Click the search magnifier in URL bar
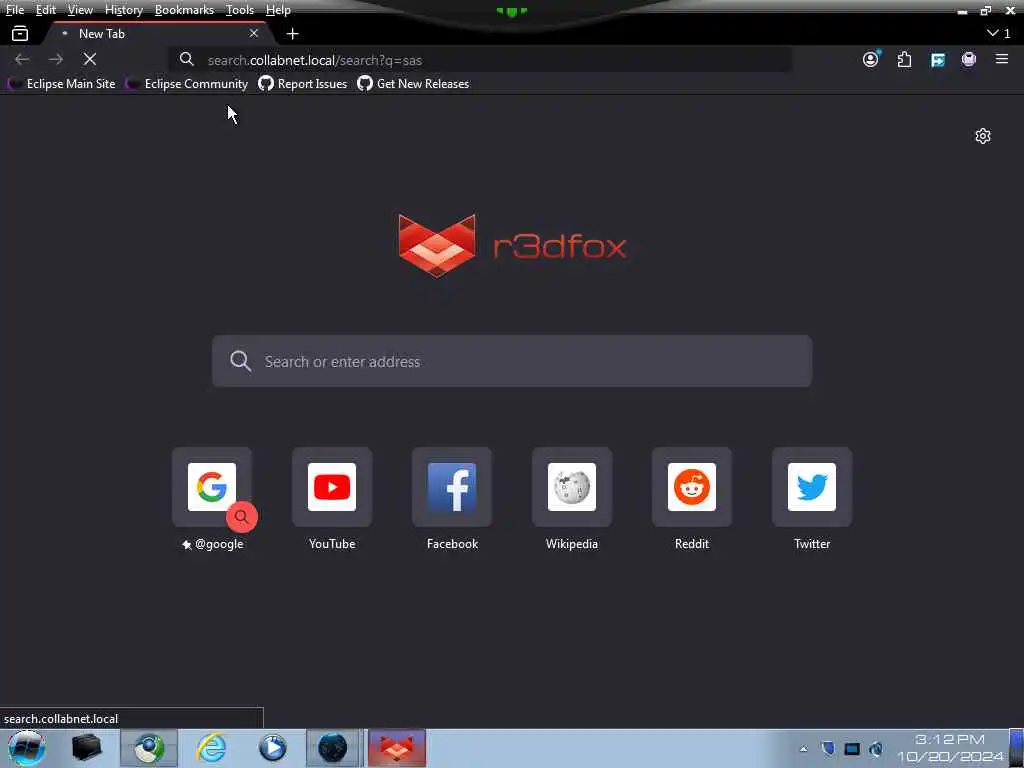The width and height of the screenshot is (1024, 768). (187, 59)
